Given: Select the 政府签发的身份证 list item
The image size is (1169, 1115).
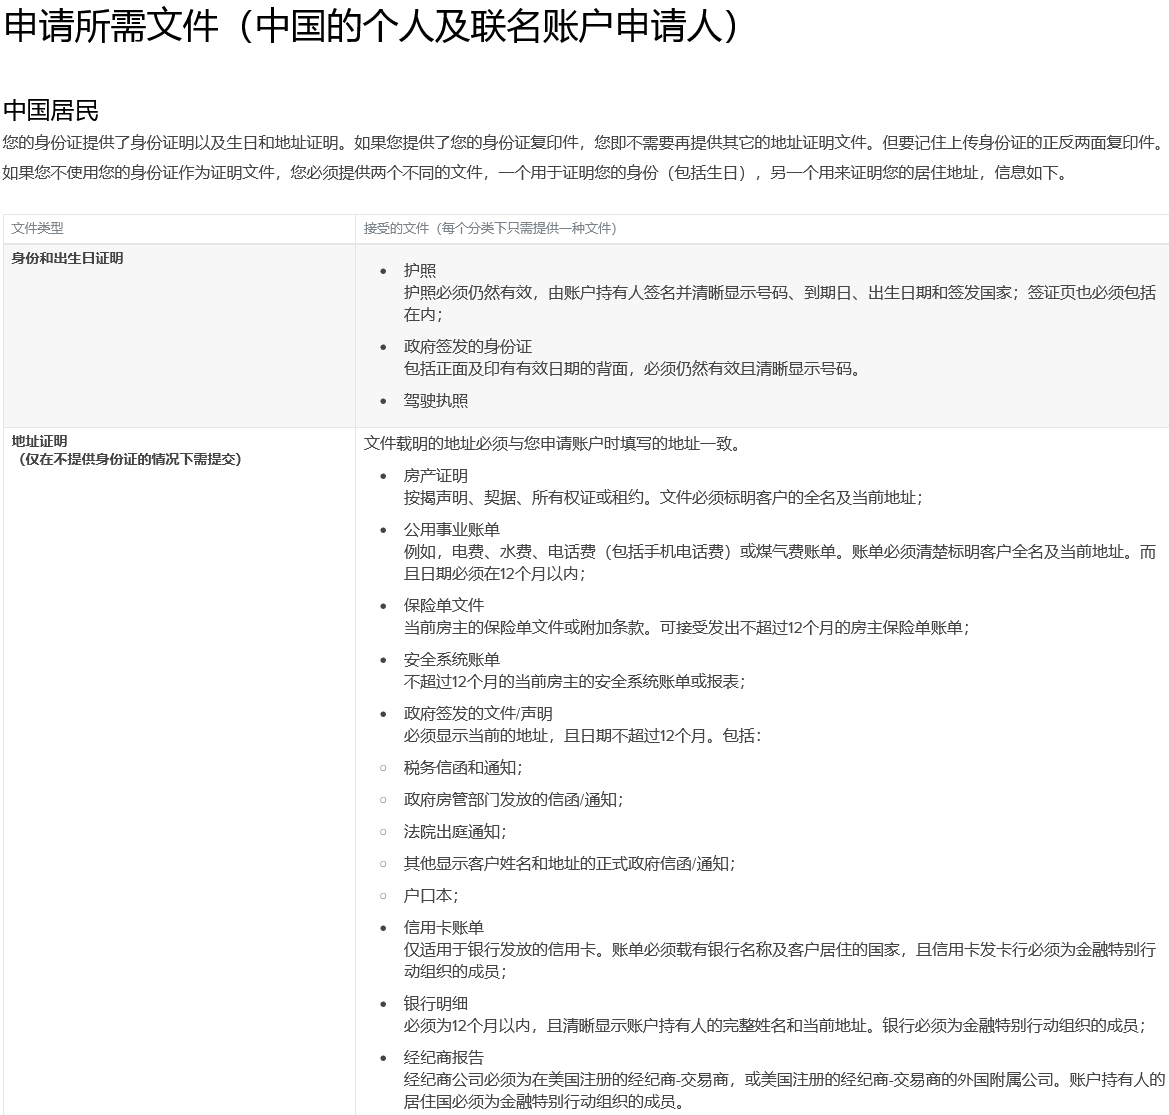Looking at the screenshot, I should coord(467,347).
